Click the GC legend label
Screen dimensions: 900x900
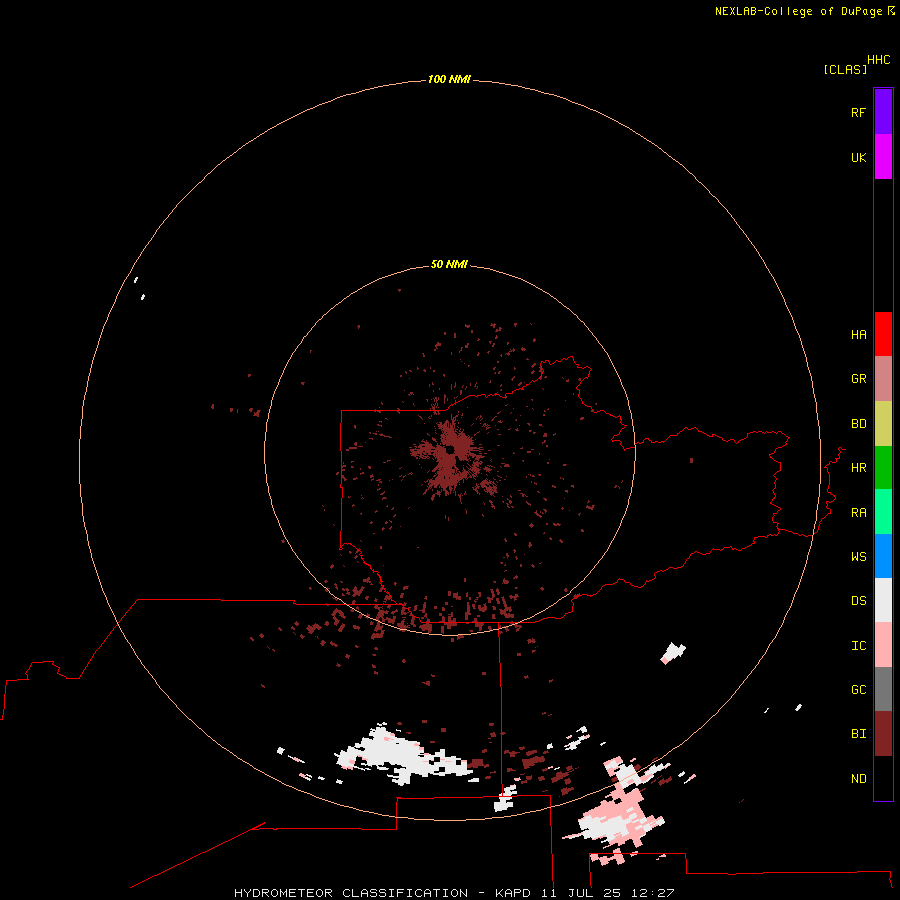858,690
